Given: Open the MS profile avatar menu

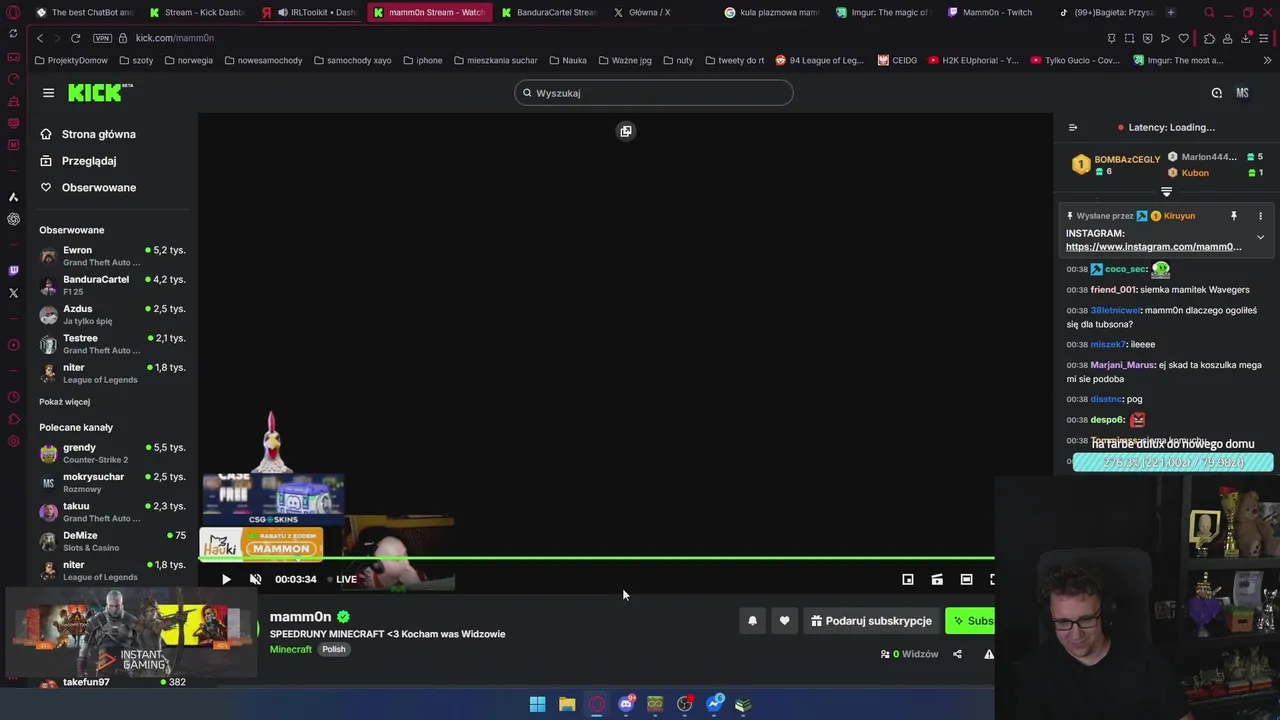Looking at the screenshot, I should tap(1242, 93).
